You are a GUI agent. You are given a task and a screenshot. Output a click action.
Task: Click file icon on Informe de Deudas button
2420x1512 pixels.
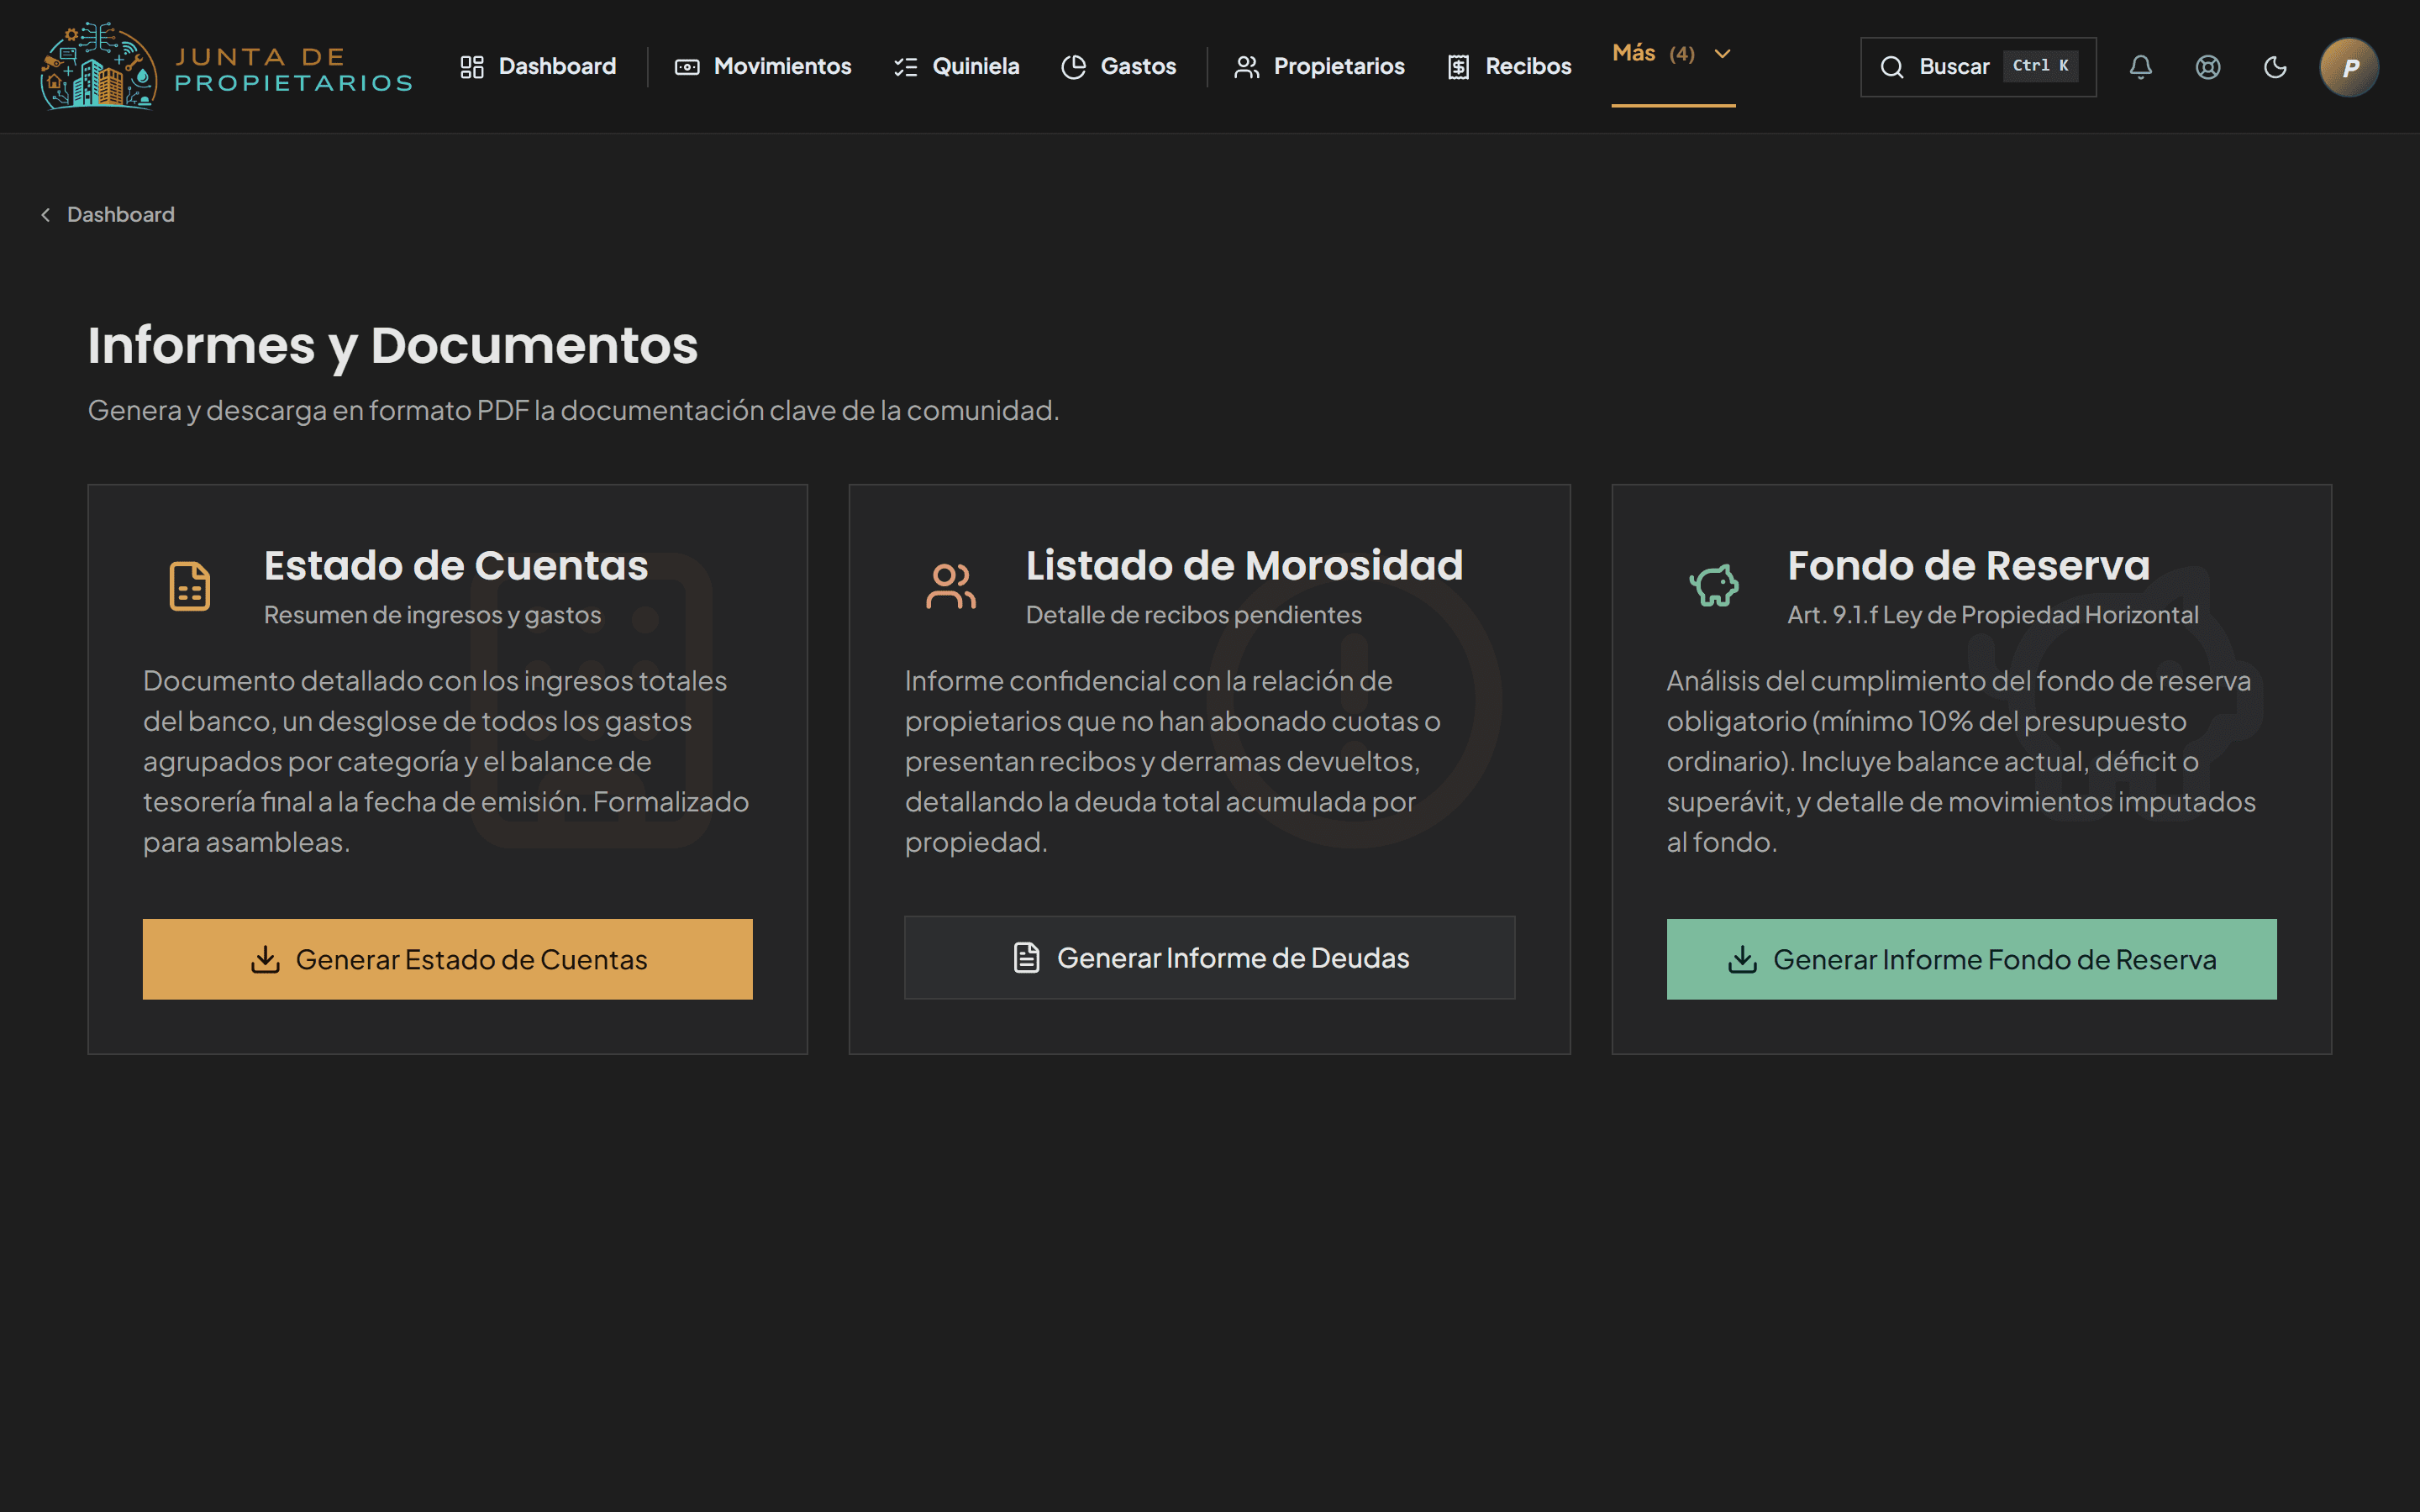1026,958
